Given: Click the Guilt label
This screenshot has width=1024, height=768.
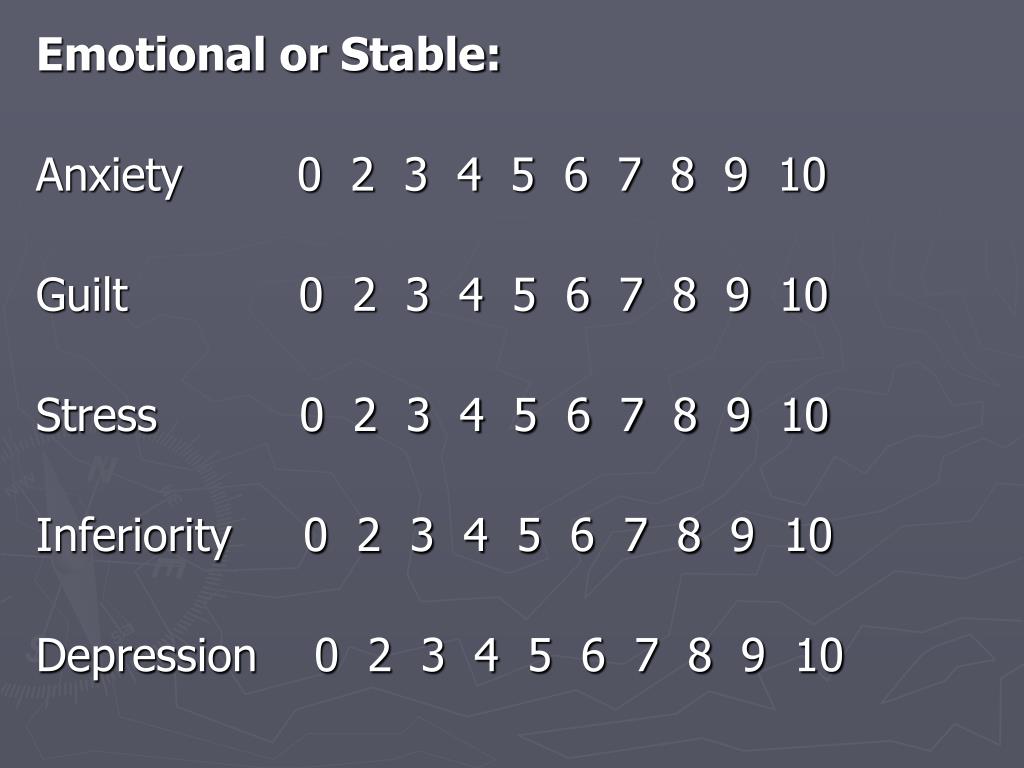Looking at the screenshot, I should (82, 295).
